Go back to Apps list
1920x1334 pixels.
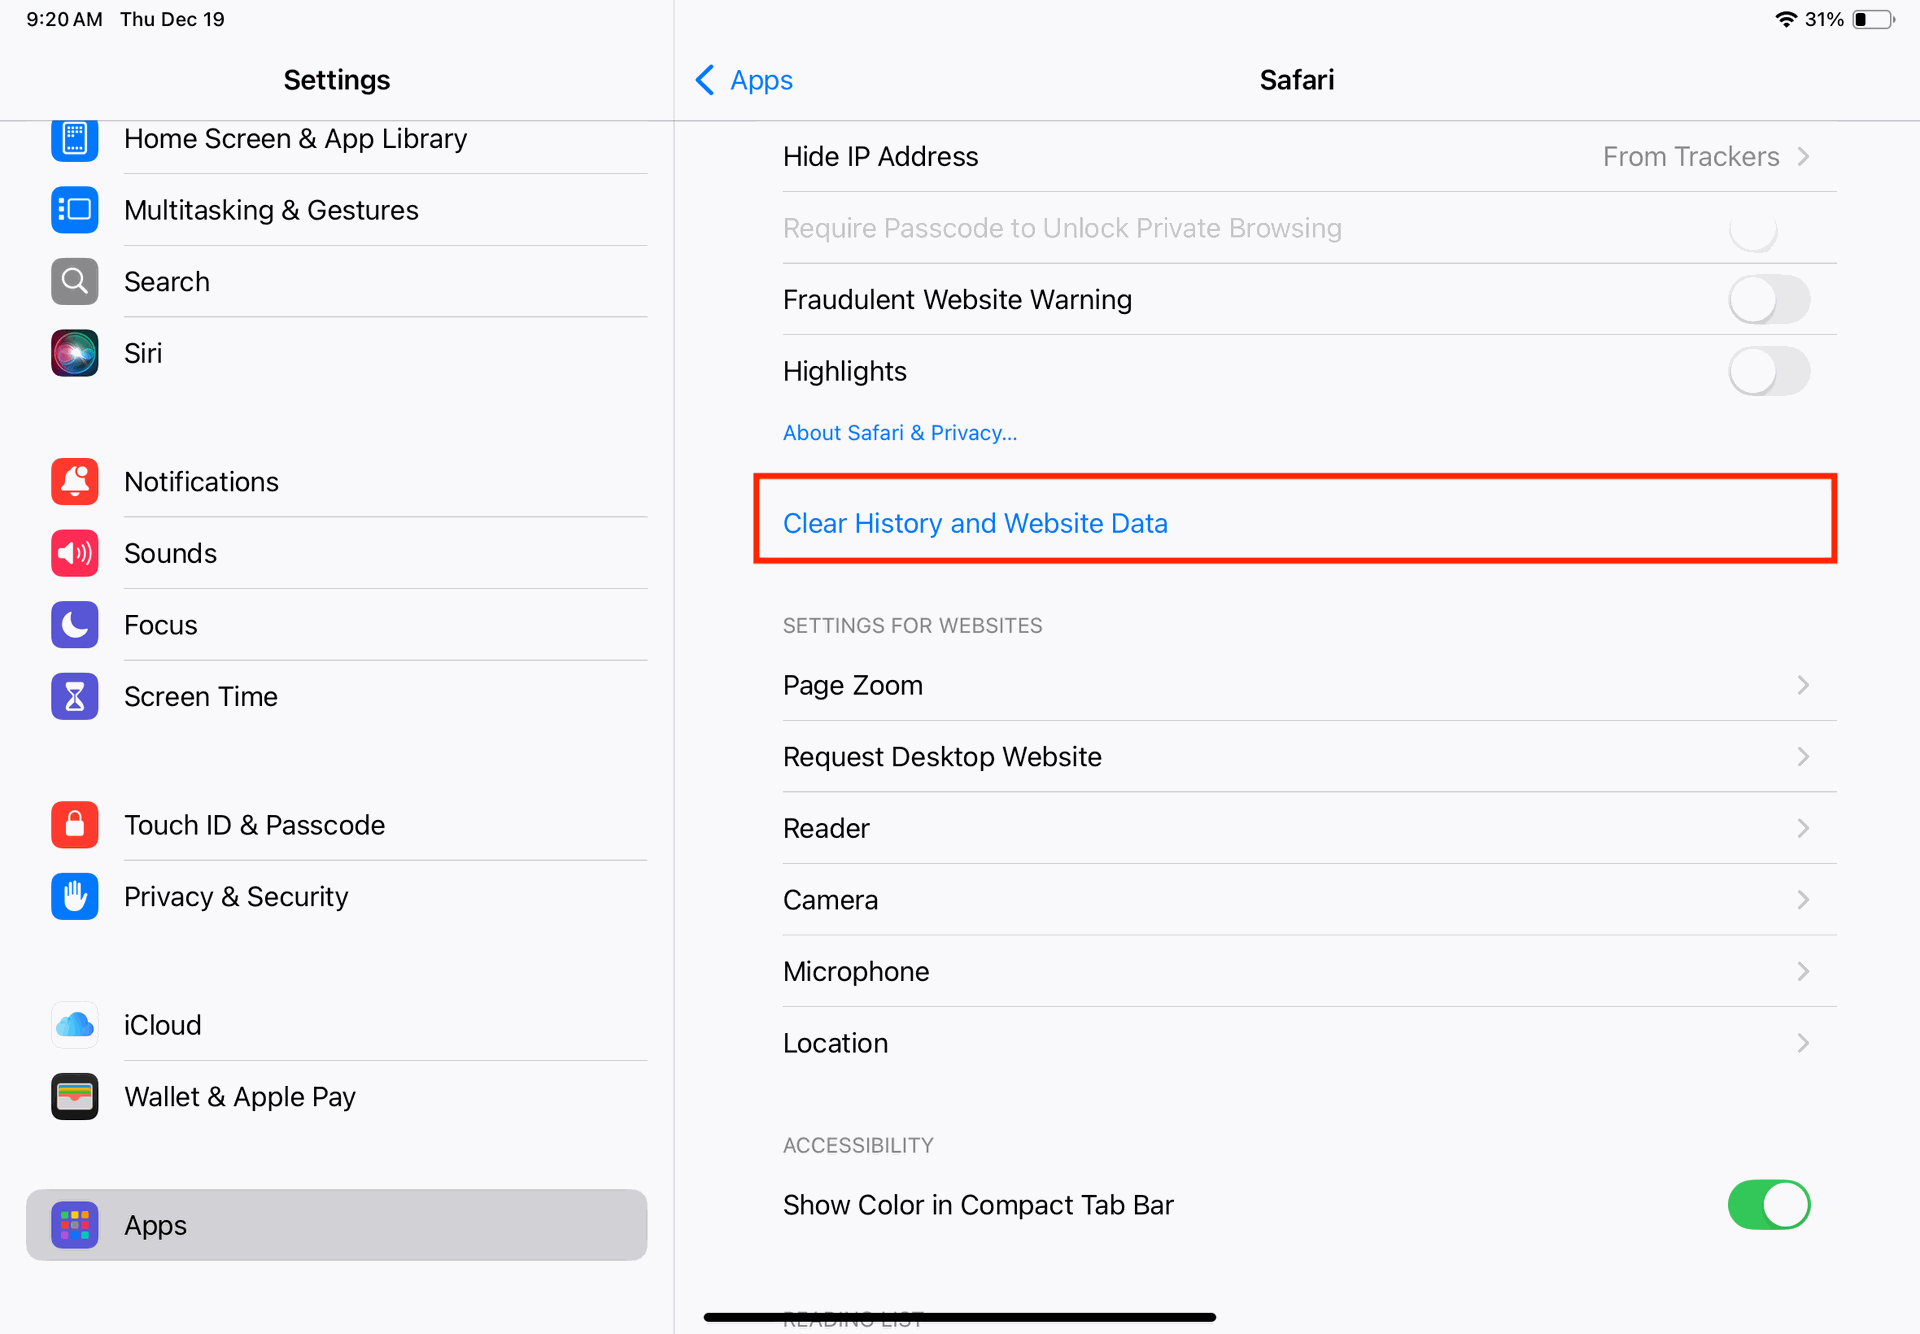tap(744, 80)
